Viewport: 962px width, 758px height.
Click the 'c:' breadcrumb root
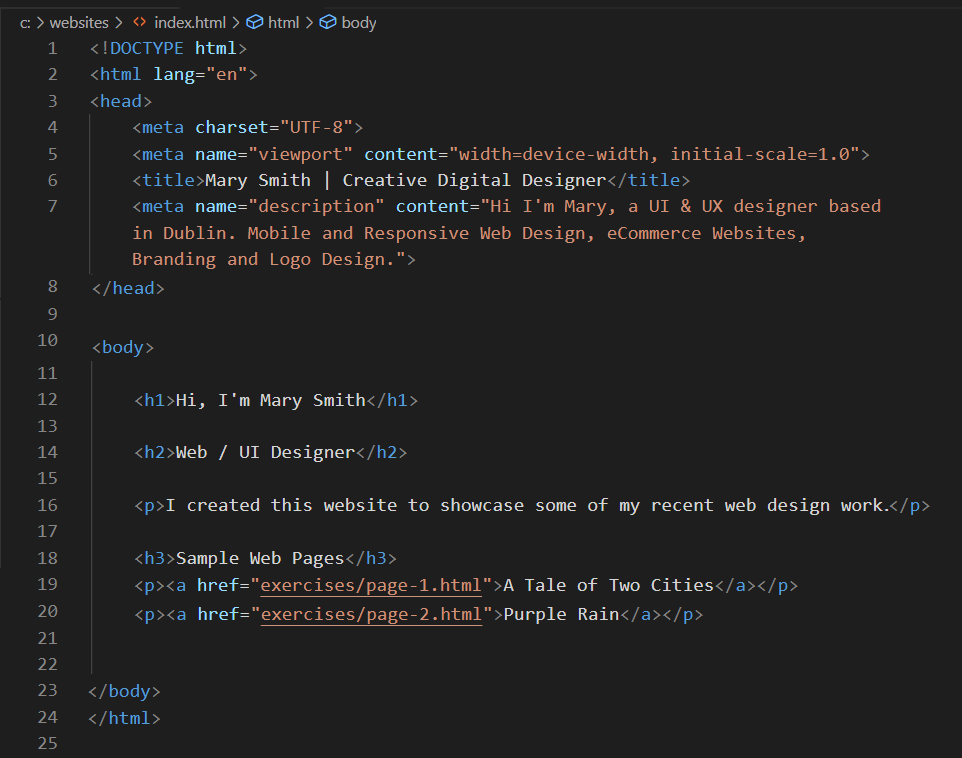25,23
